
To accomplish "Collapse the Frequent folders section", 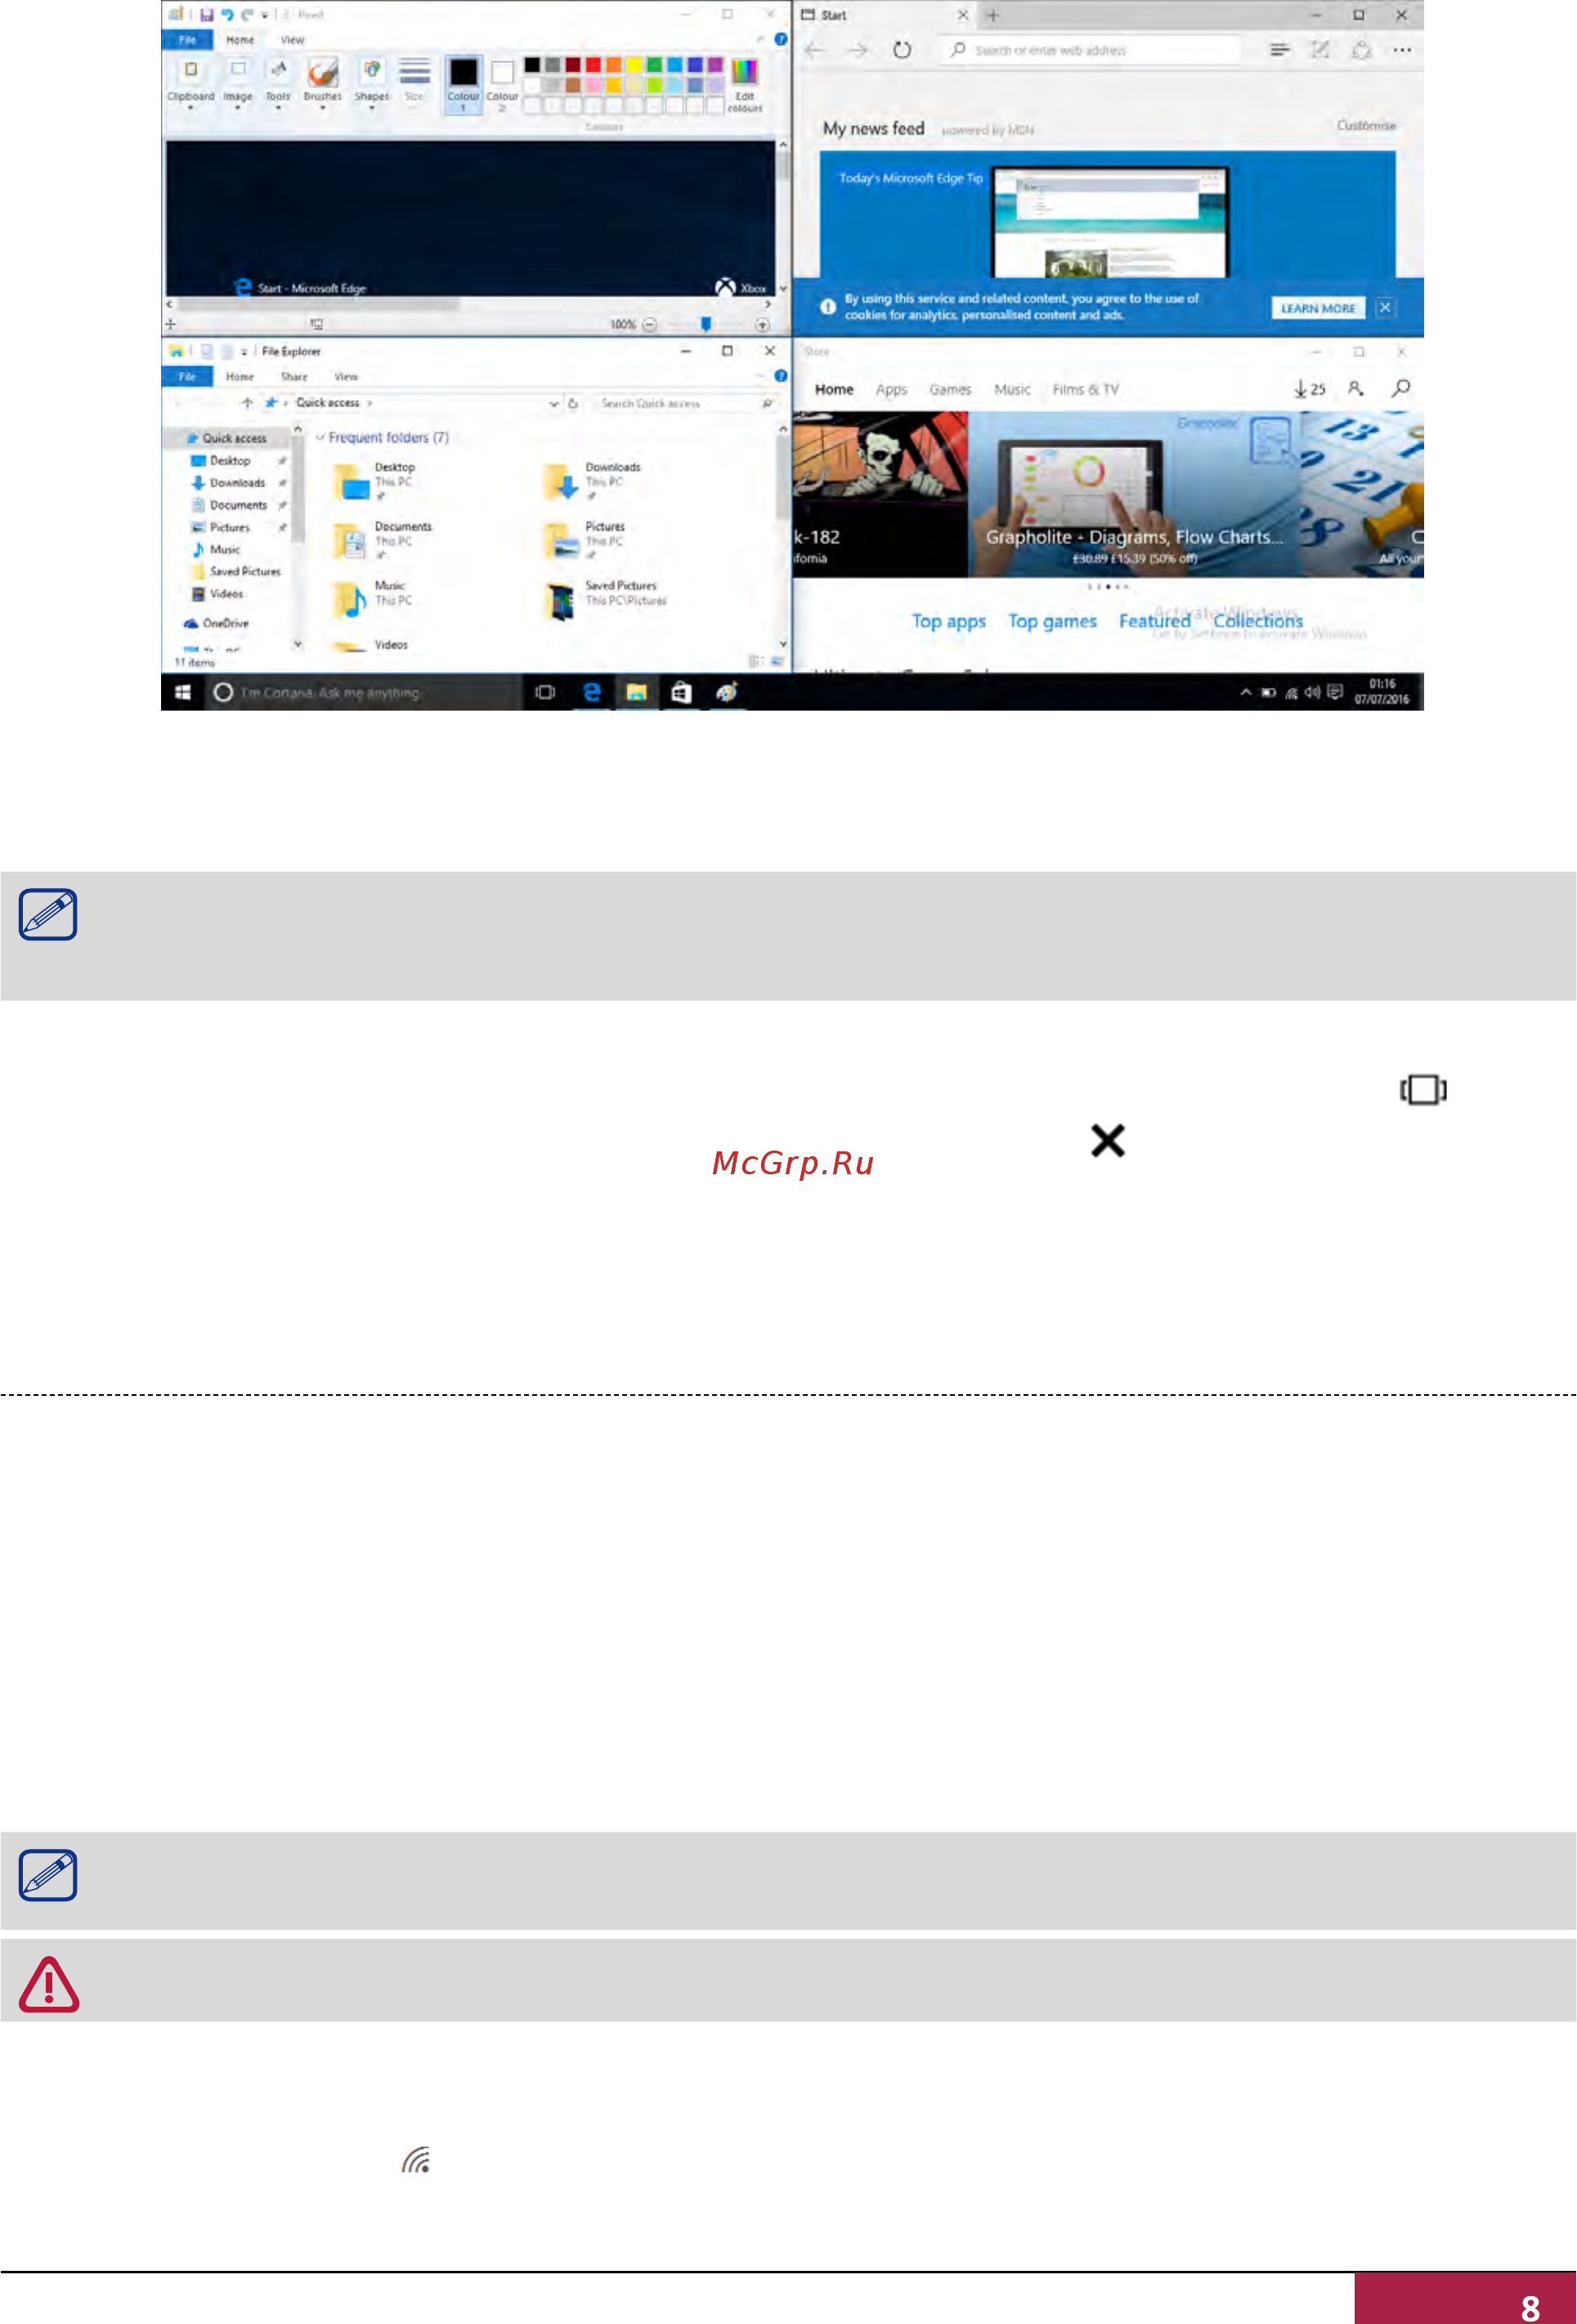I will click(320, 437).
